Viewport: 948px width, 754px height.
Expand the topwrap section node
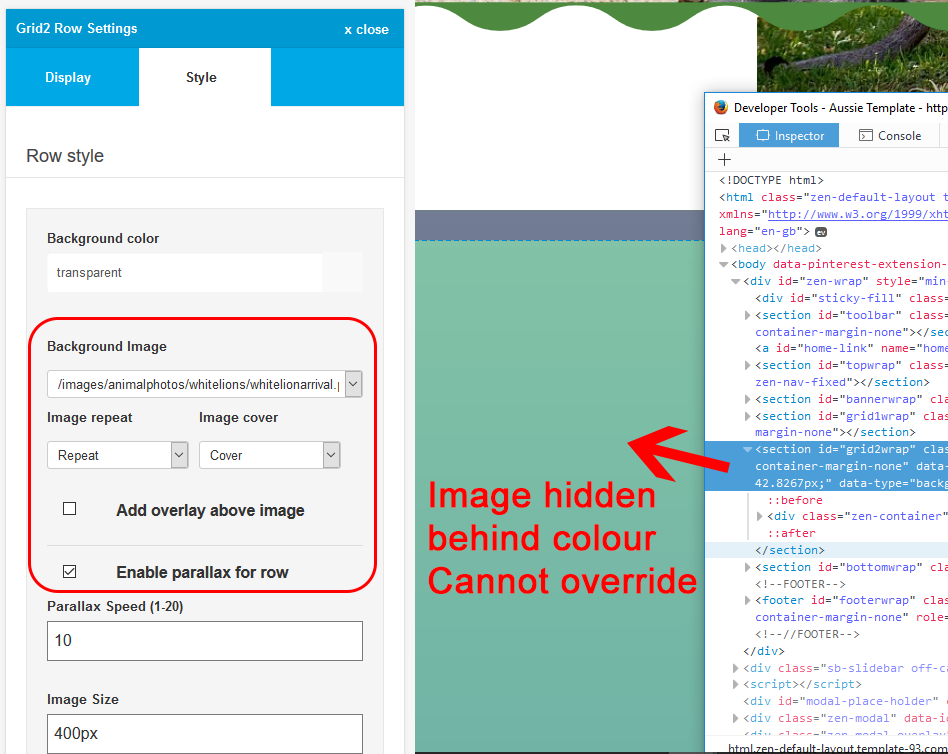(748, 365)
